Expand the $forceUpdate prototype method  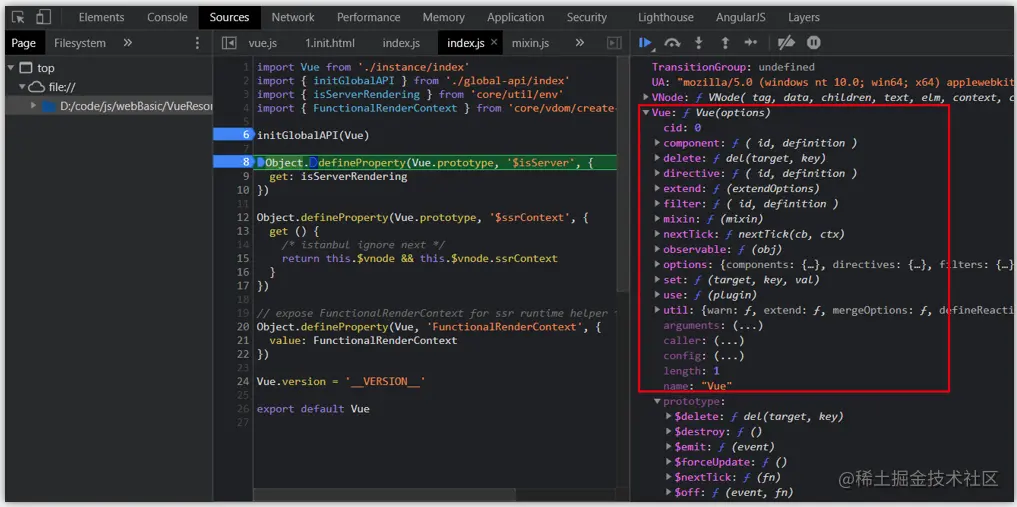[x=669, y=462]
